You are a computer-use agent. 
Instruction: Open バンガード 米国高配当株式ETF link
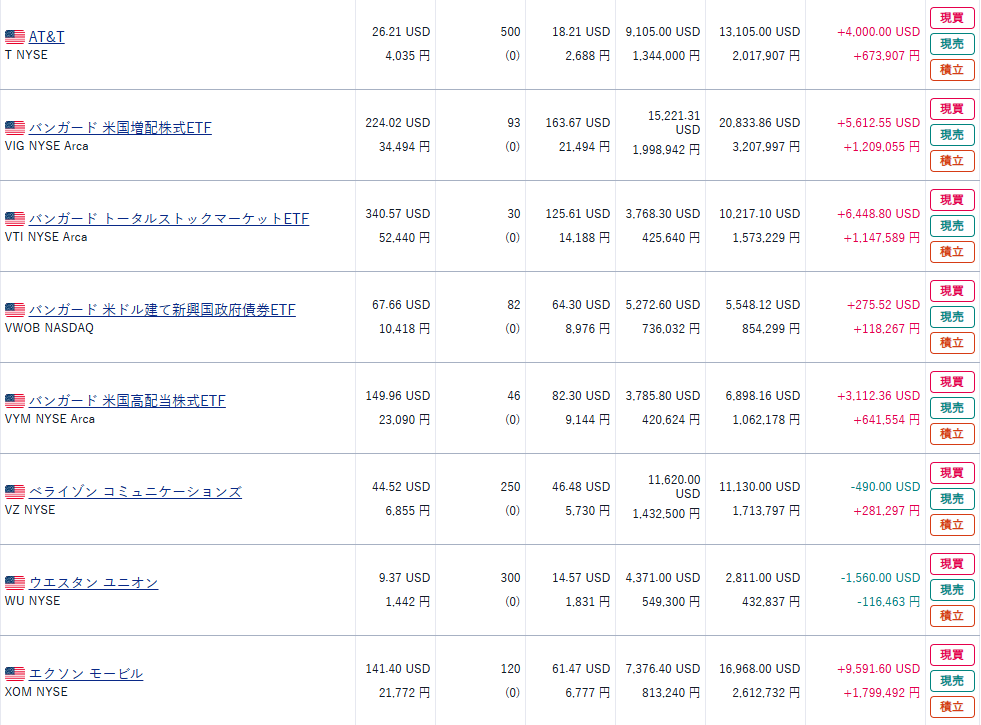(127, 401)
